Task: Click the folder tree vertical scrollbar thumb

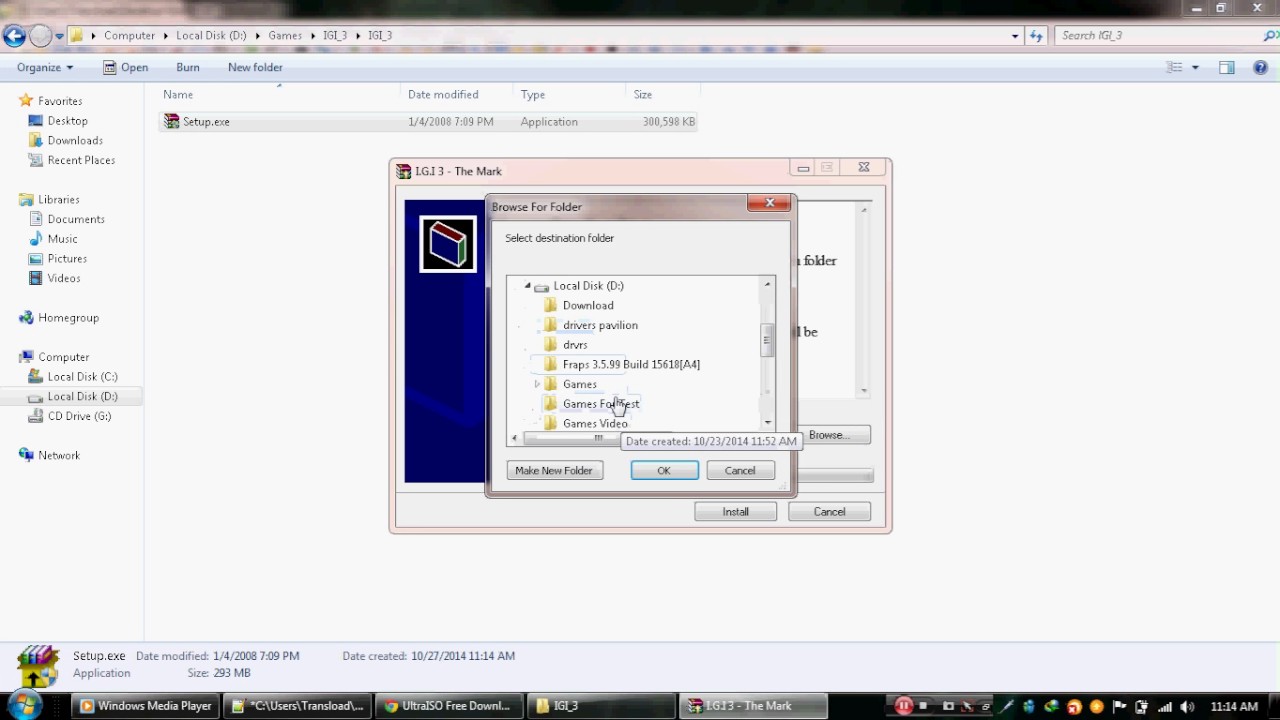Action: click(767, 340)
